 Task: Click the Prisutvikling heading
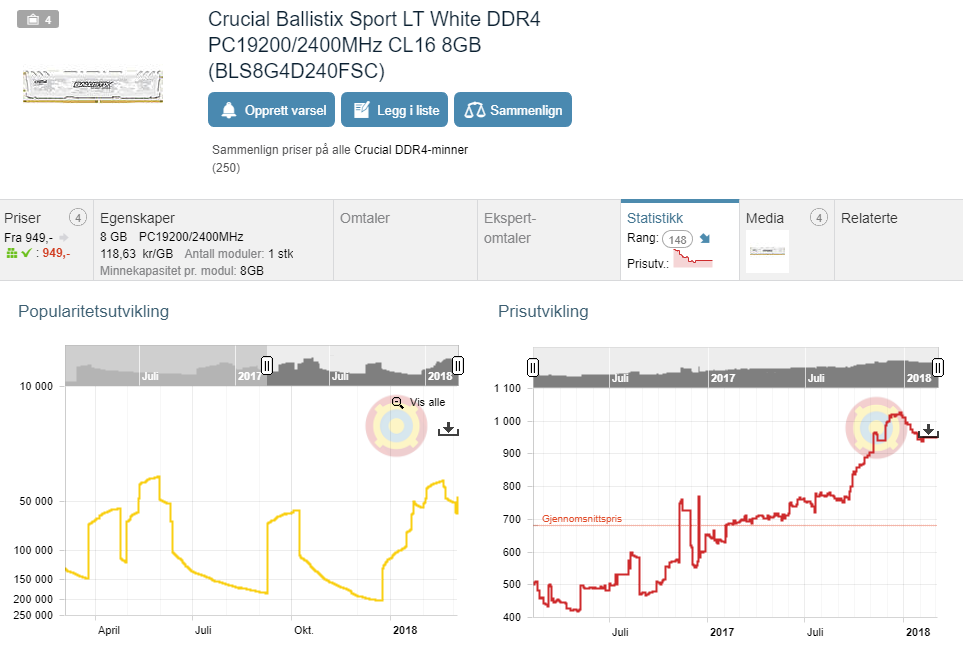543,311
